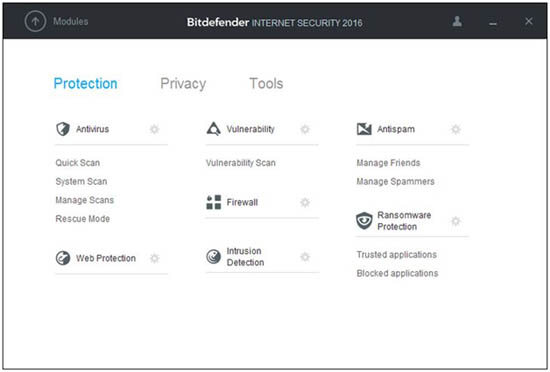Viewport: 550px width, 372px height.
Task: Start the Vulnerability Scan
Action: click(241, 163)
